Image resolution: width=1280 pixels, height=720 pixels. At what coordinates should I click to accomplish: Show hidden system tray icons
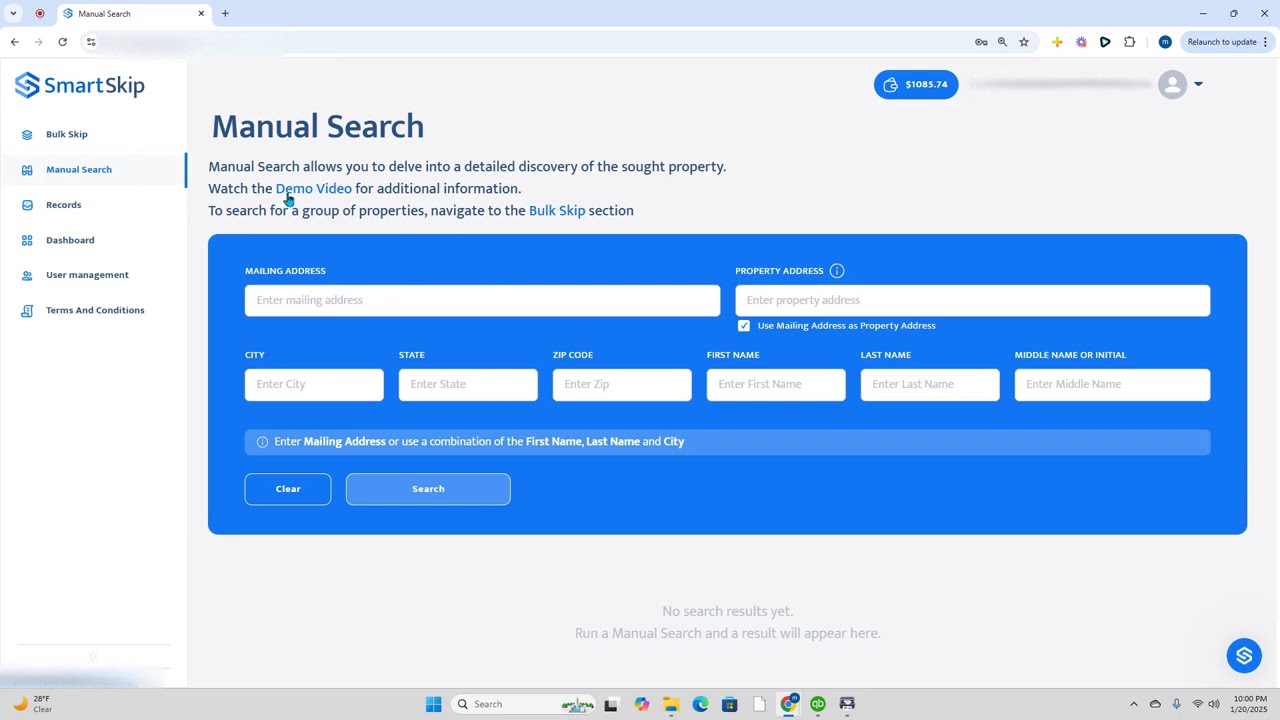coord(1133,704)
